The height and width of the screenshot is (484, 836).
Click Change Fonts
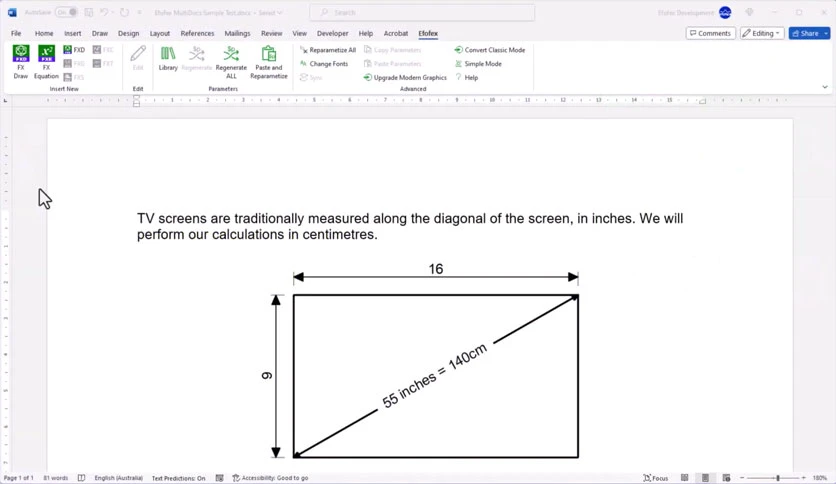coord(324,63)
